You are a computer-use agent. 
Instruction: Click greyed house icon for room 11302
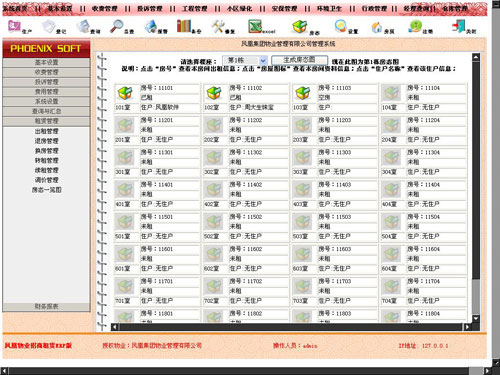coord(214,158)
